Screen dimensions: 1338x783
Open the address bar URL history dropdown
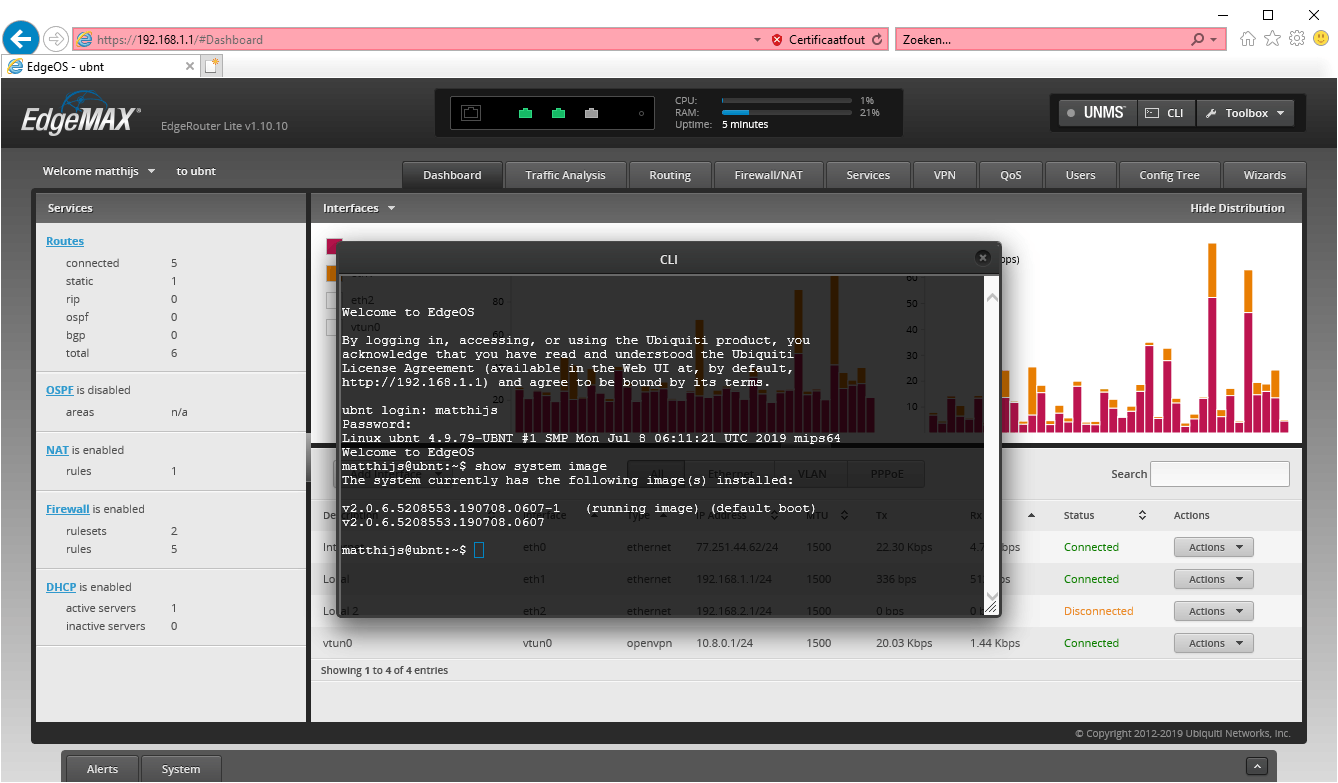pos(757,40)
